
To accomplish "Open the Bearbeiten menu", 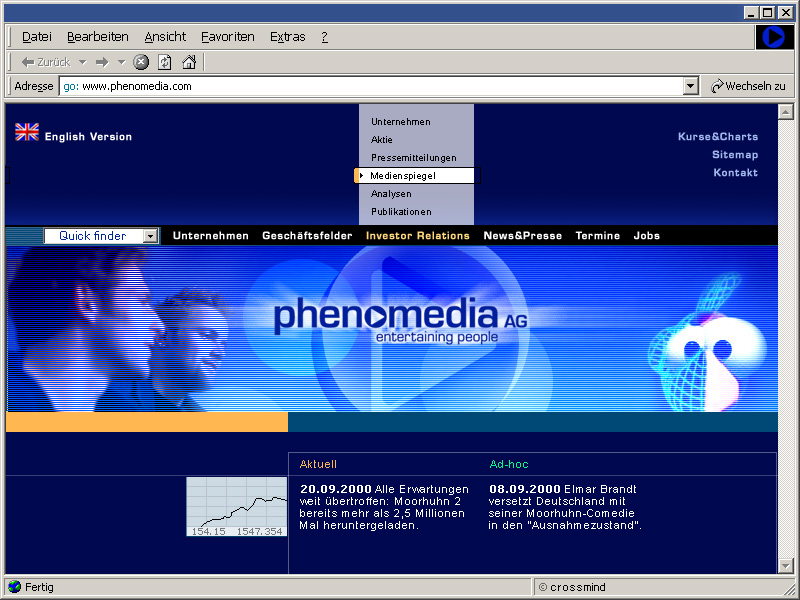I will click(97, 37).
